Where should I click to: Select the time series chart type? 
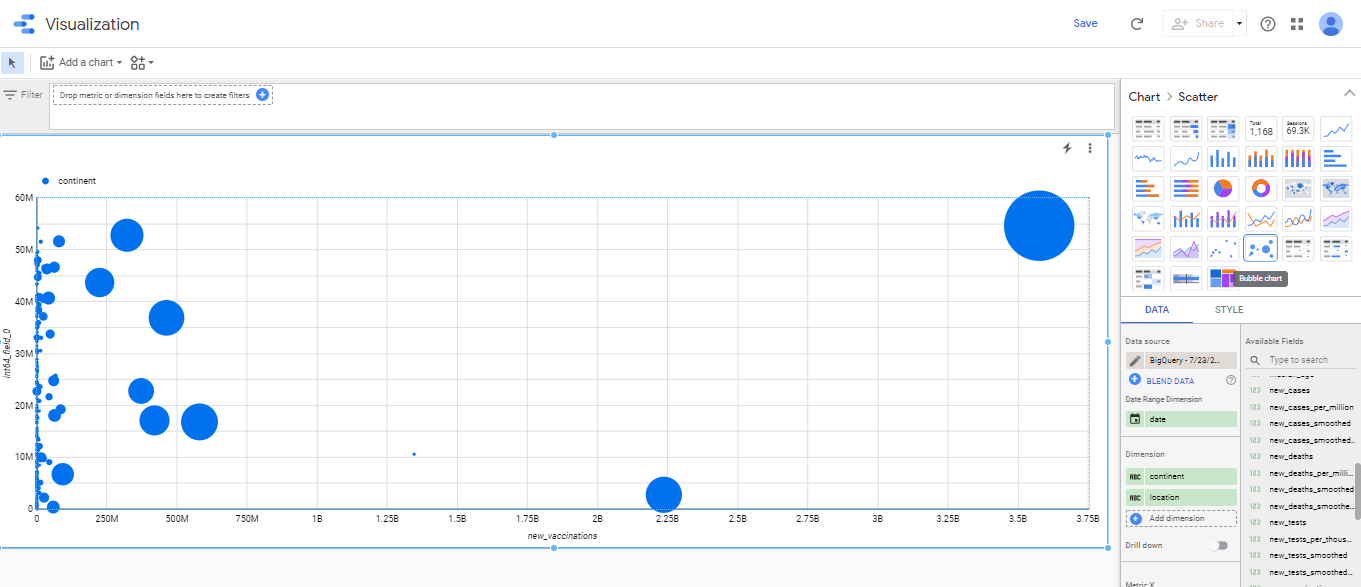pos(1336,129)
